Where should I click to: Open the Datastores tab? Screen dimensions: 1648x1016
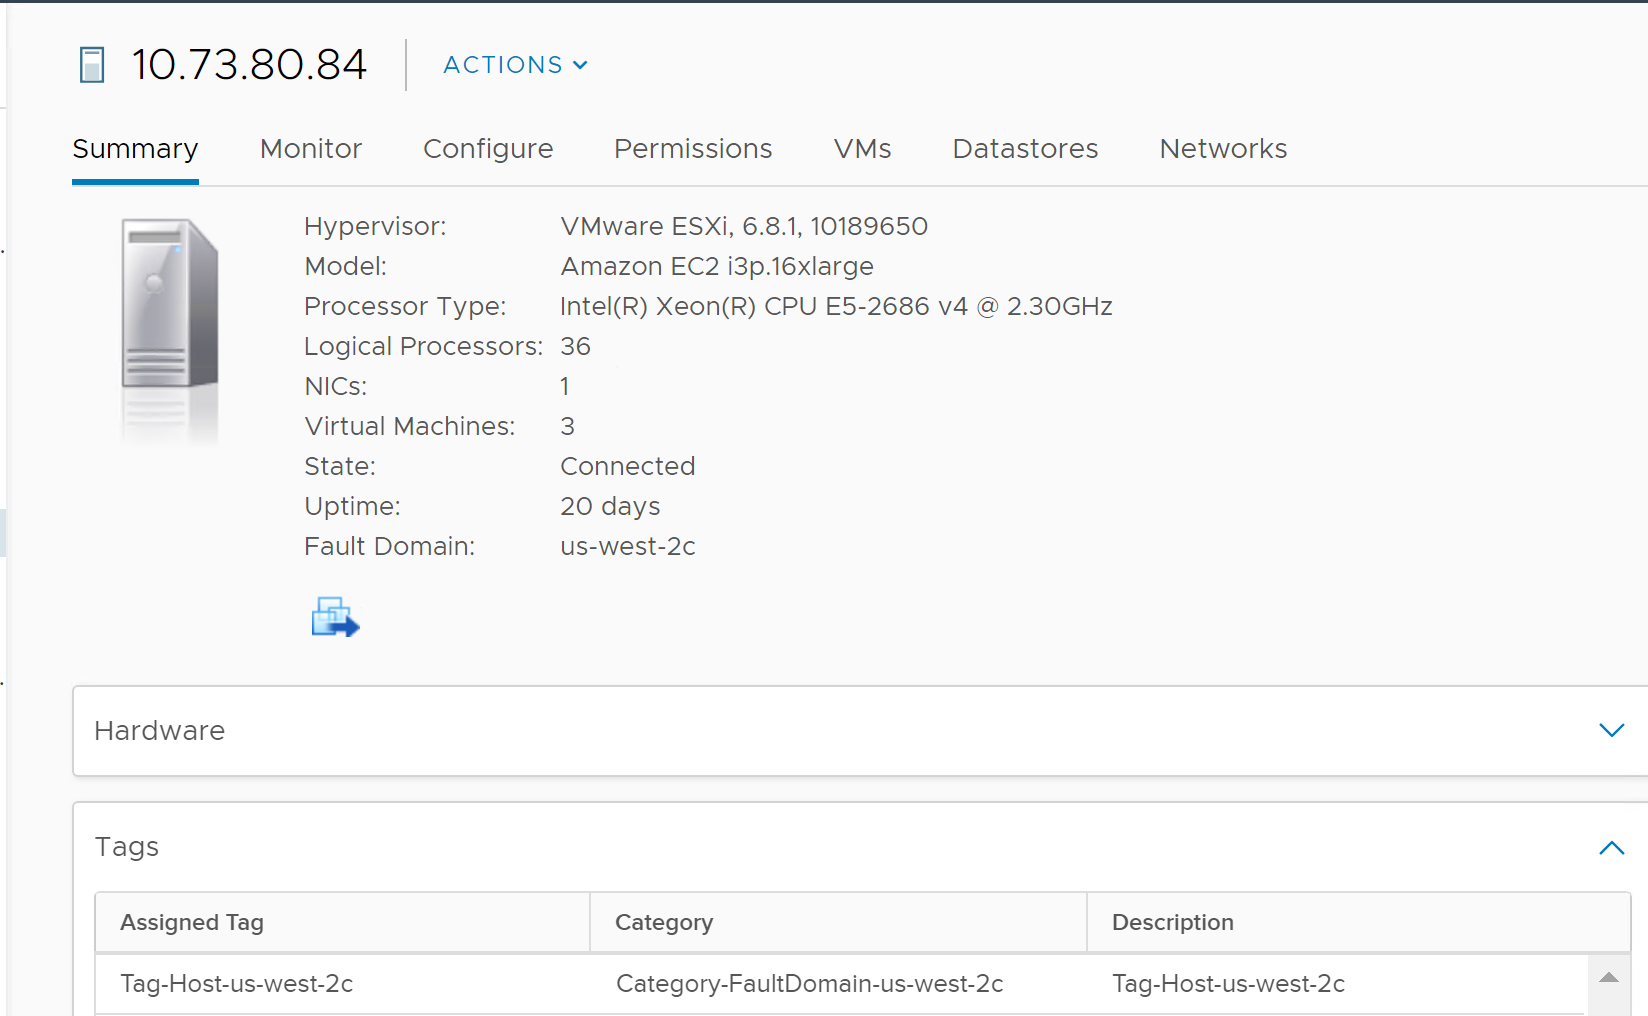tap(1025, 149)
